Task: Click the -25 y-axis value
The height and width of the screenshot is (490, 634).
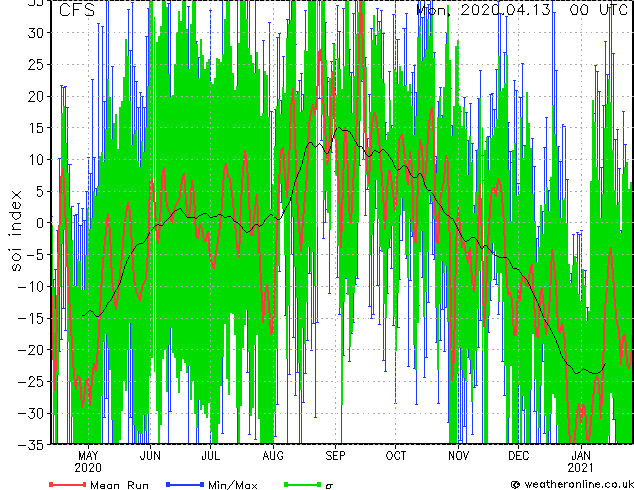Action: pyautogui.click(x=32, y=381)
